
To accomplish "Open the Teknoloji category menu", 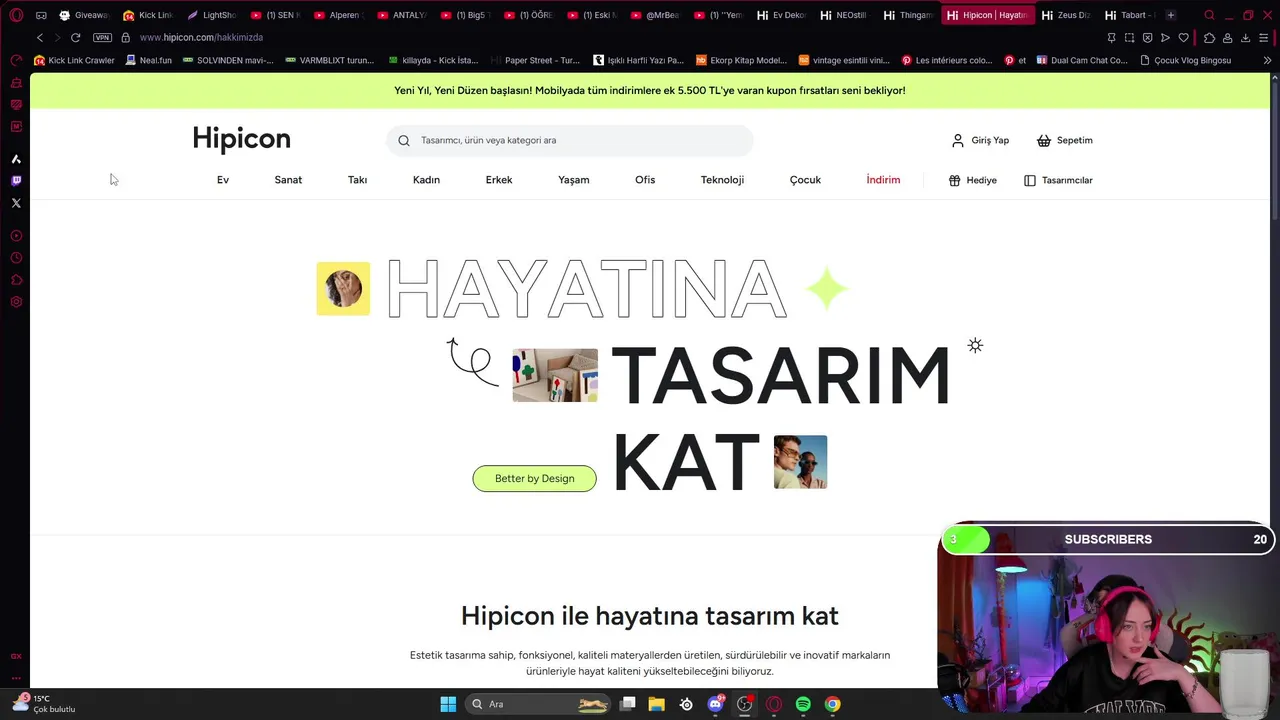I will (722, 180).
